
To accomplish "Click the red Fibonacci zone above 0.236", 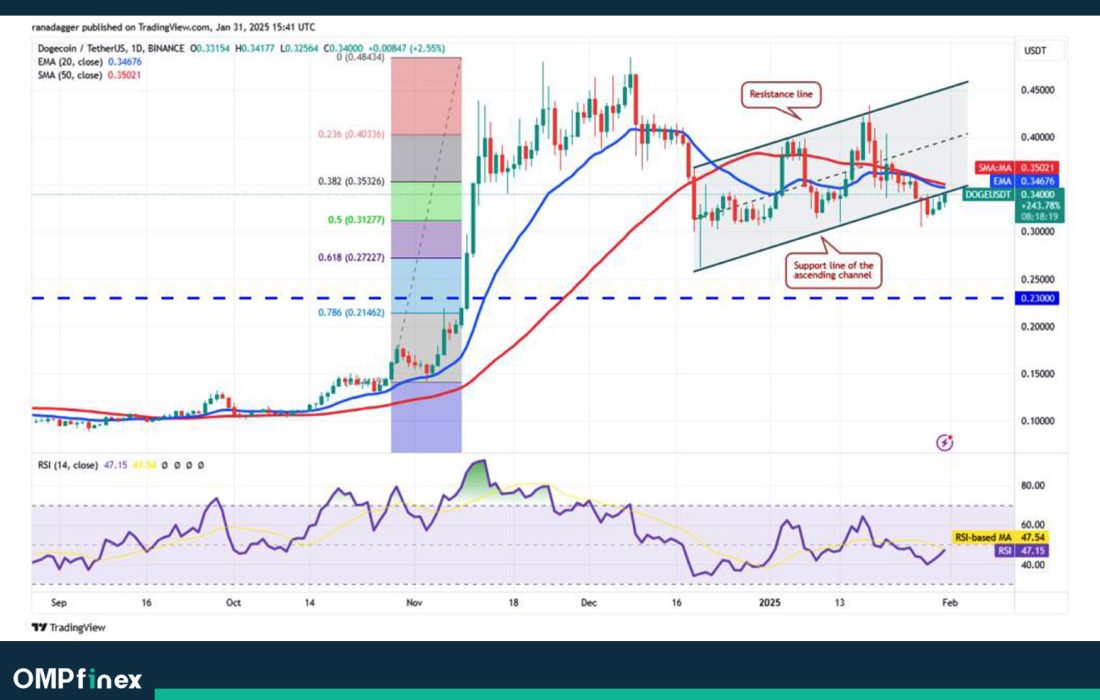I will pos(425,96).
